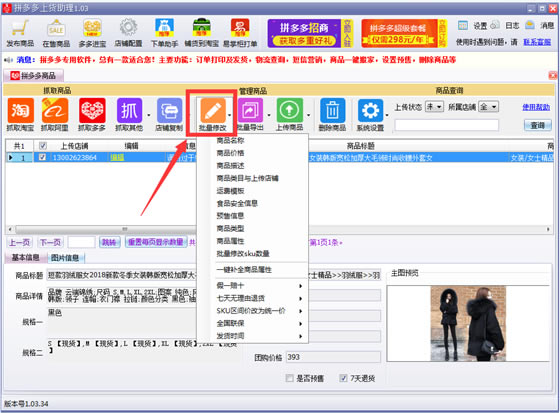Image resolution: width=560 pixels, height=413 pixels.
Task: Open 设置 in the top right
Action: point(472,25)
